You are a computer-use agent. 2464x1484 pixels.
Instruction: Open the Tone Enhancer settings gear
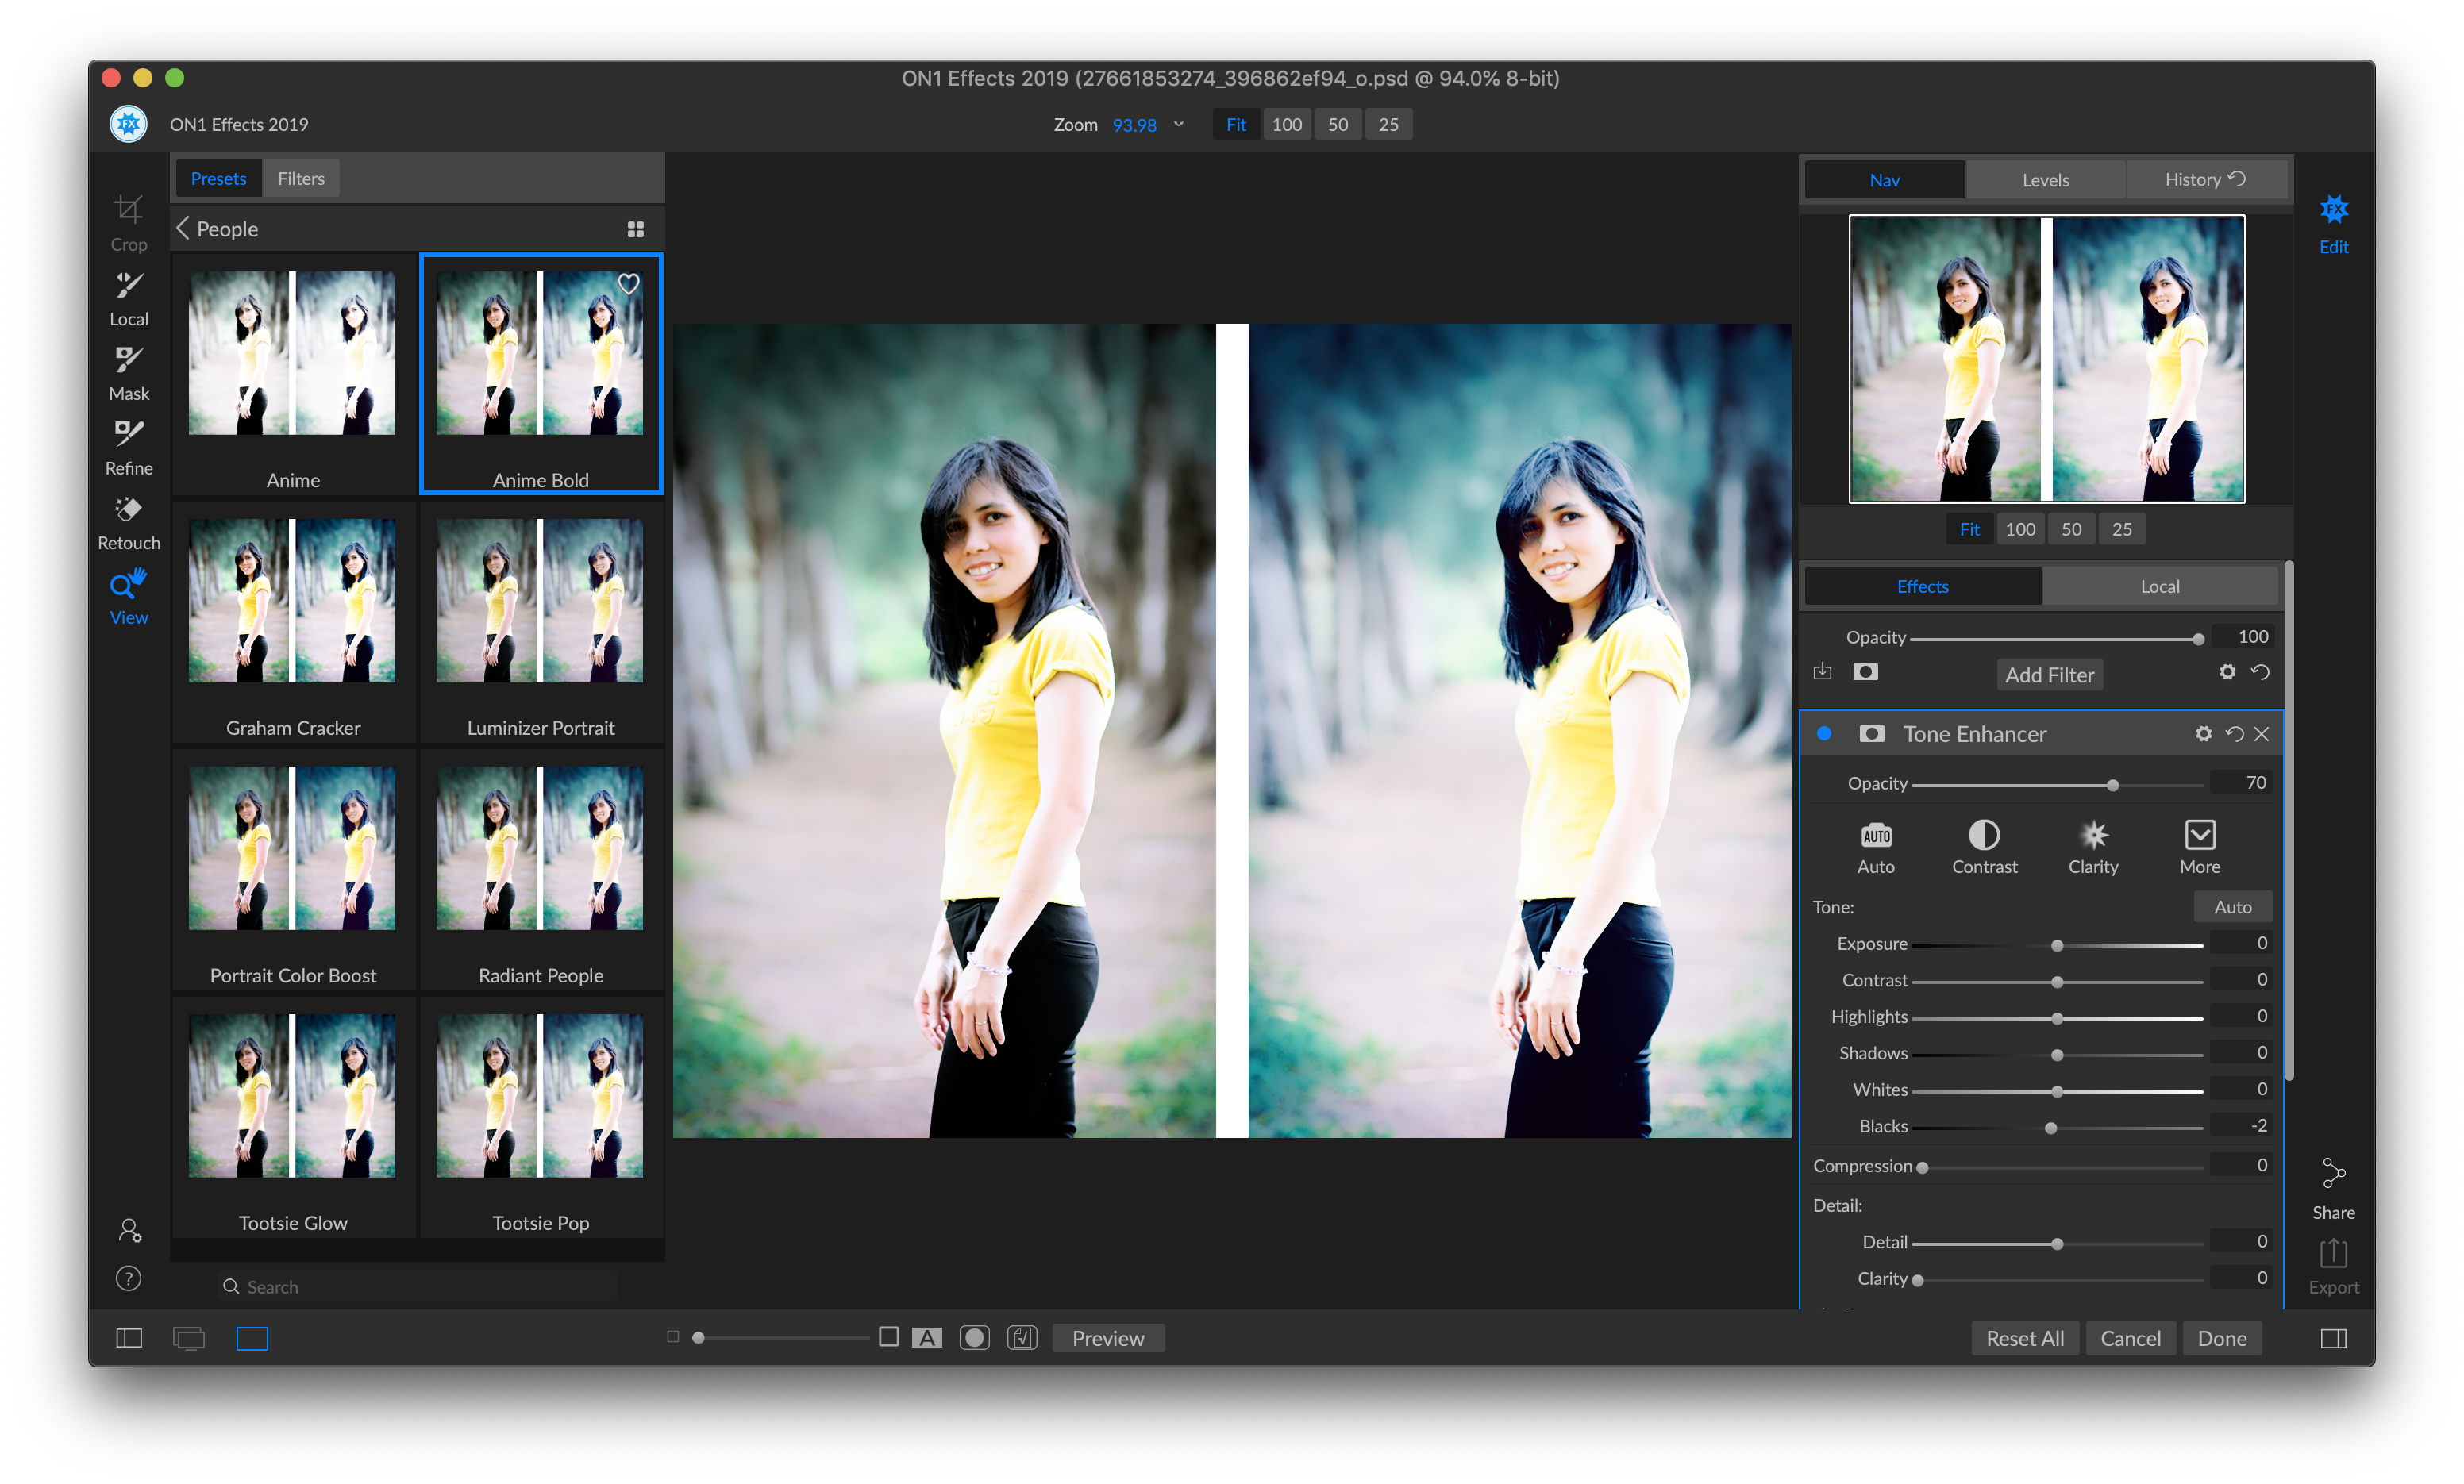(2203, 733)
